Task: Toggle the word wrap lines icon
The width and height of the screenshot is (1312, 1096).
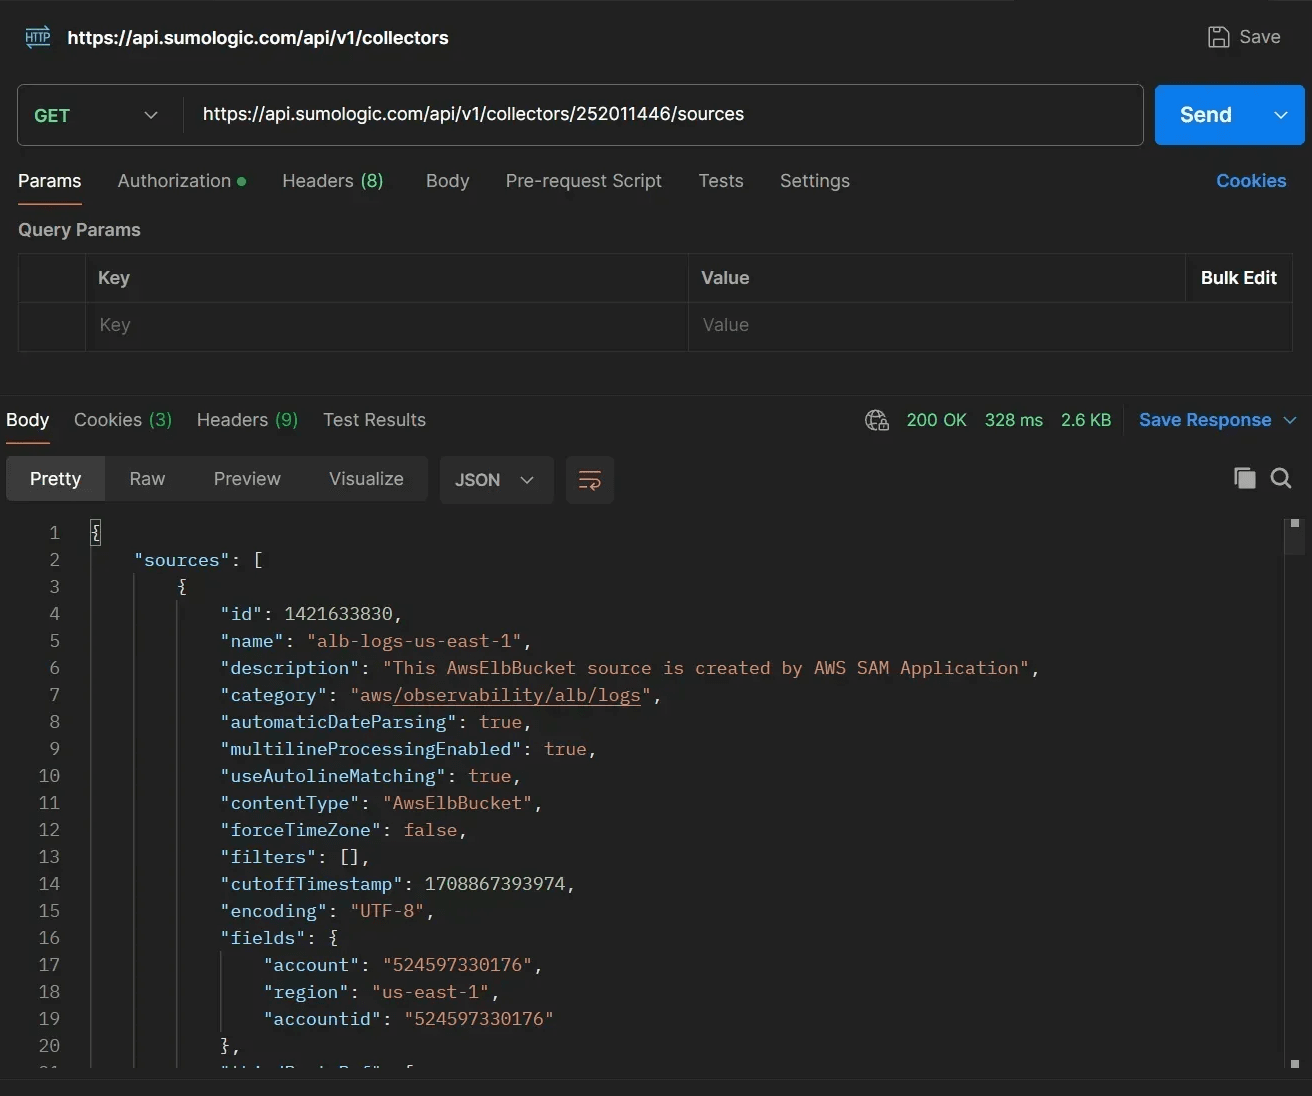Action: (590, 480)
